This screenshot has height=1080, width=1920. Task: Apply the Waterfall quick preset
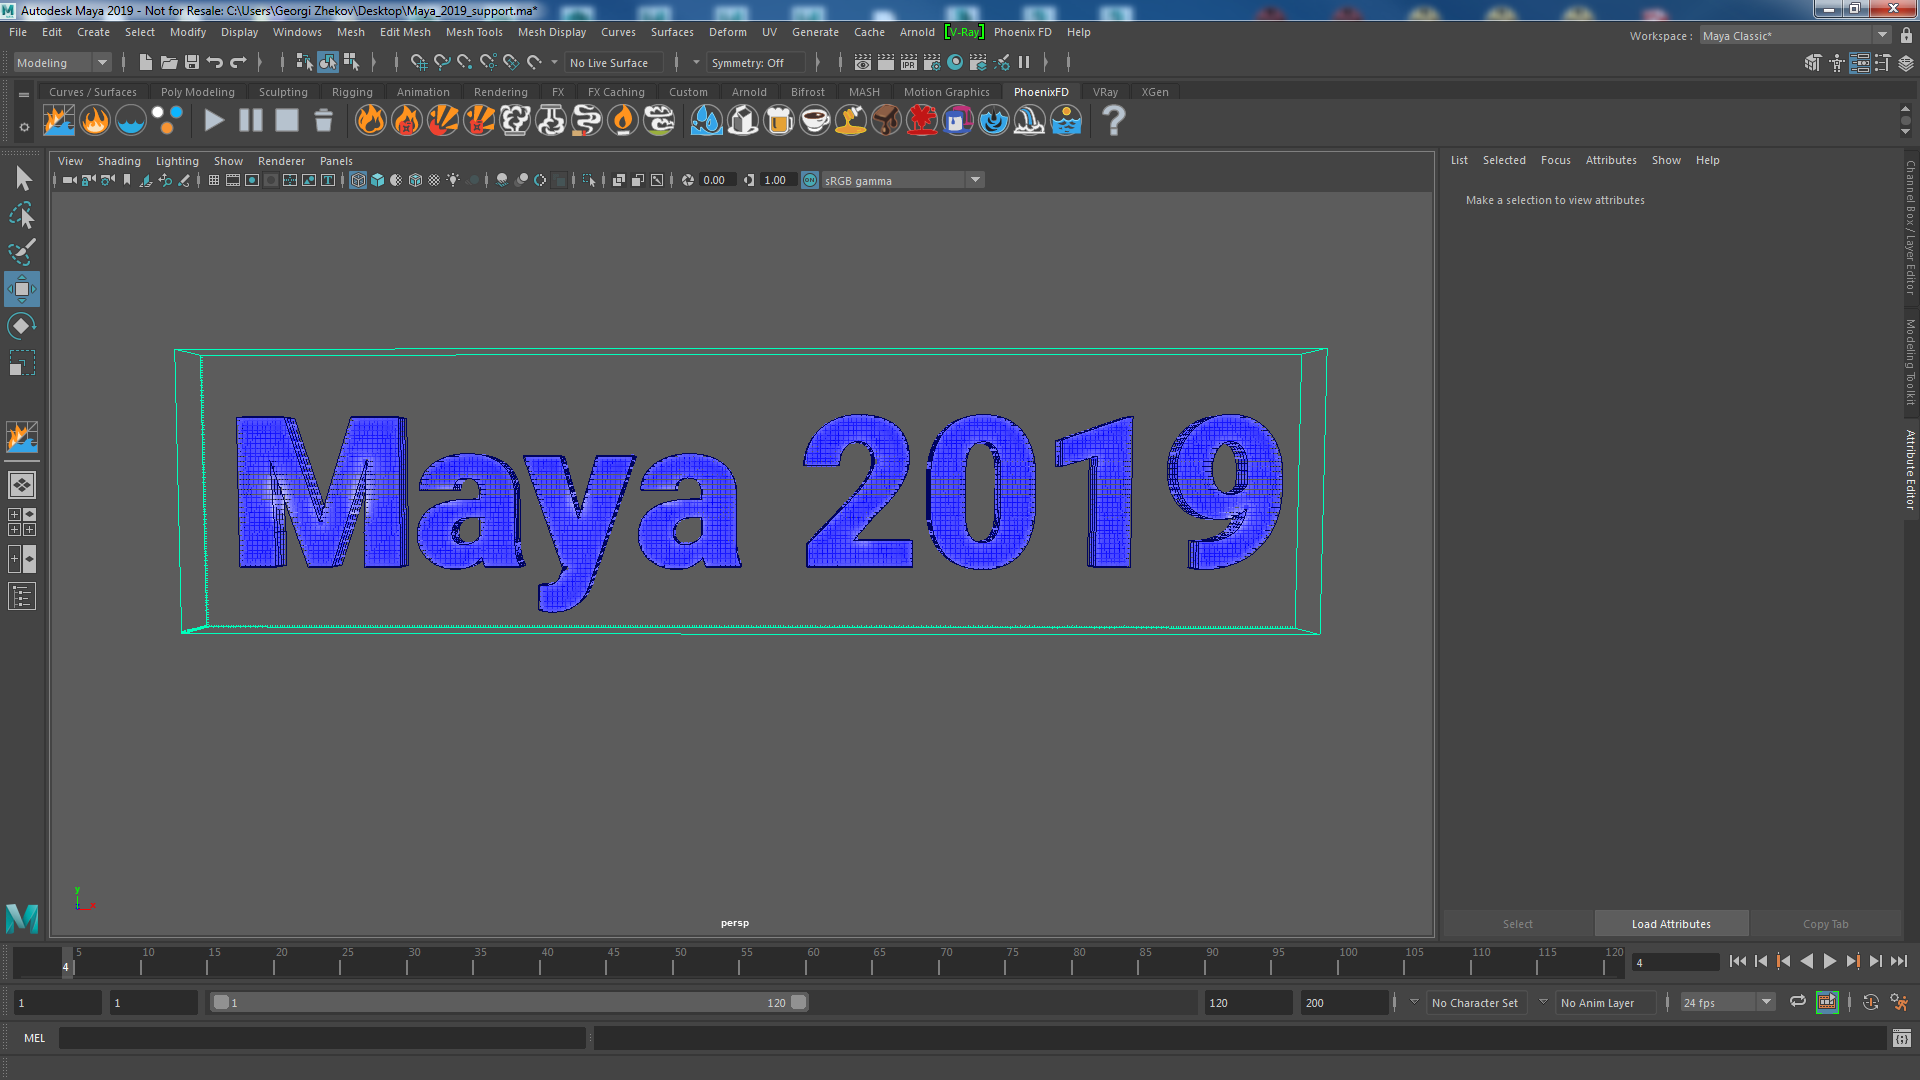pos(1030,121)
